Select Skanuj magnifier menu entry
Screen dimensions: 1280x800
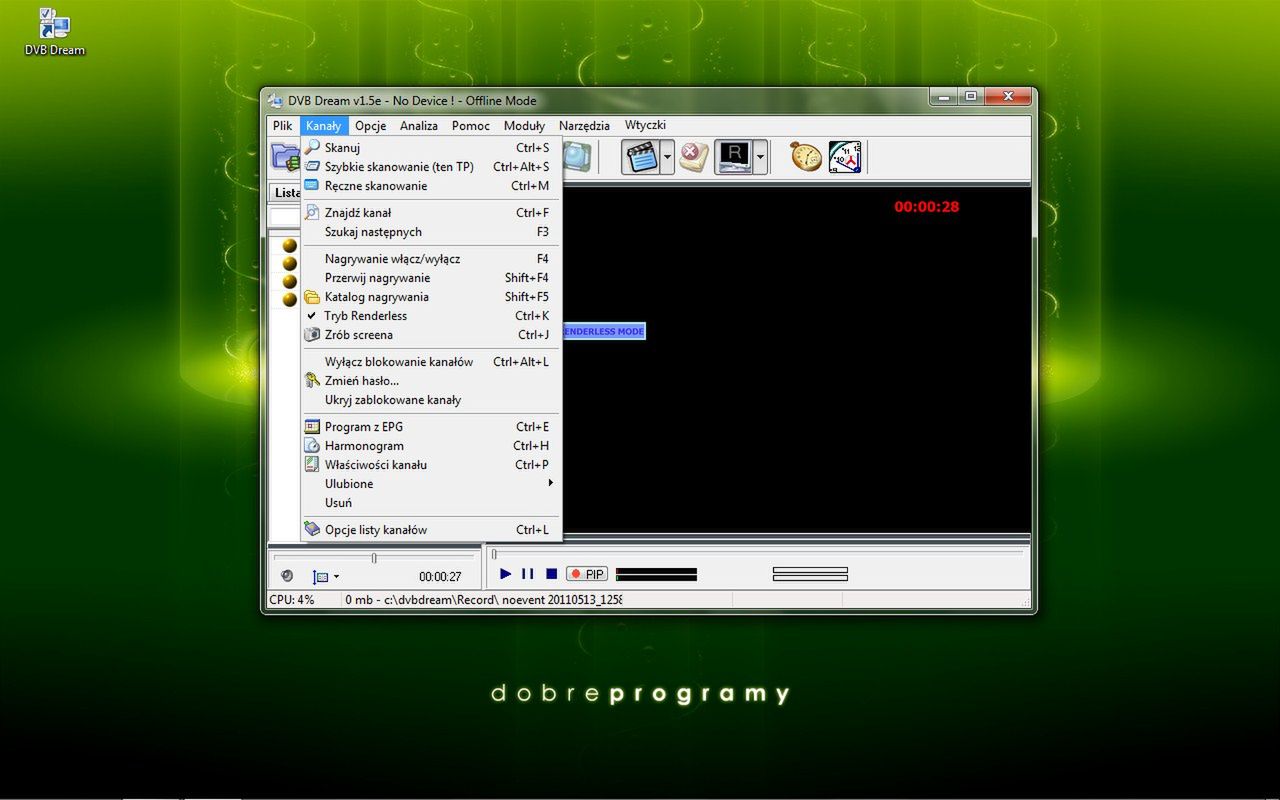[x=431, y=148]
